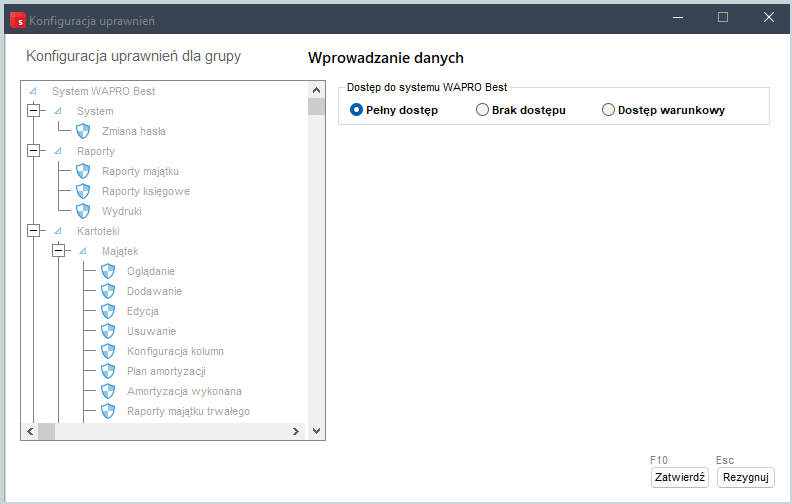Click tree horizontal scroll left arrow

(x=30, y=431)
